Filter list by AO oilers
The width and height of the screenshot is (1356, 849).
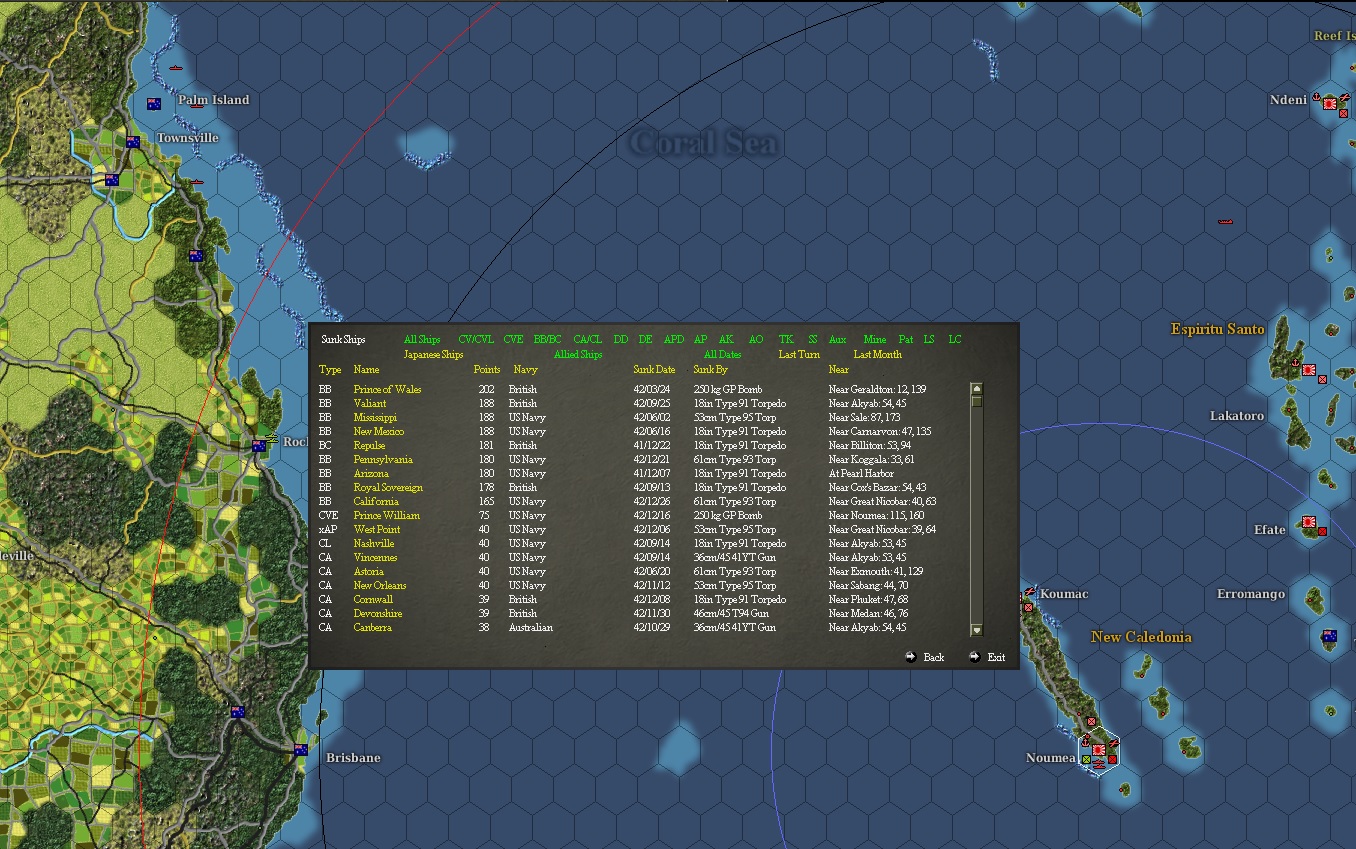coord(756,339)
